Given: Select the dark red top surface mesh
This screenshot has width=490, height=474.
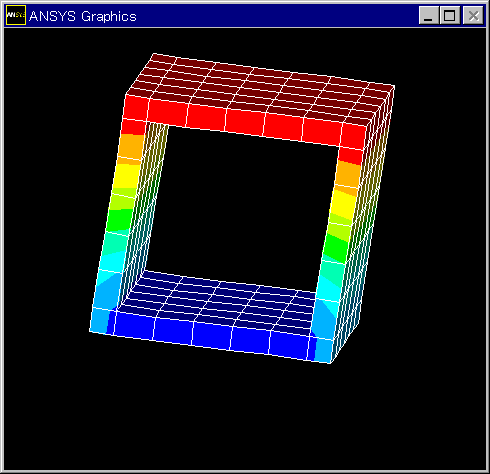Looking at the screenshot, I should pos(260,88).
